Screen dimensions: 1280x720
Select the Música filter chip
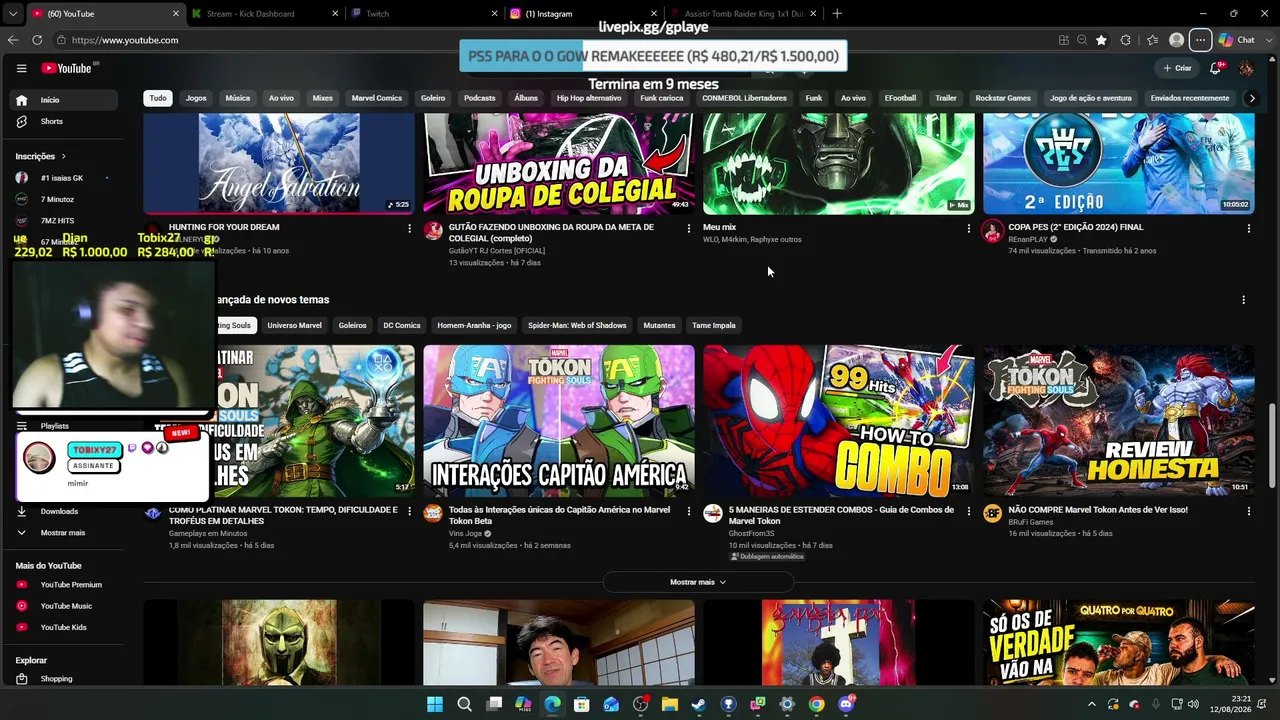pos(238,98)
